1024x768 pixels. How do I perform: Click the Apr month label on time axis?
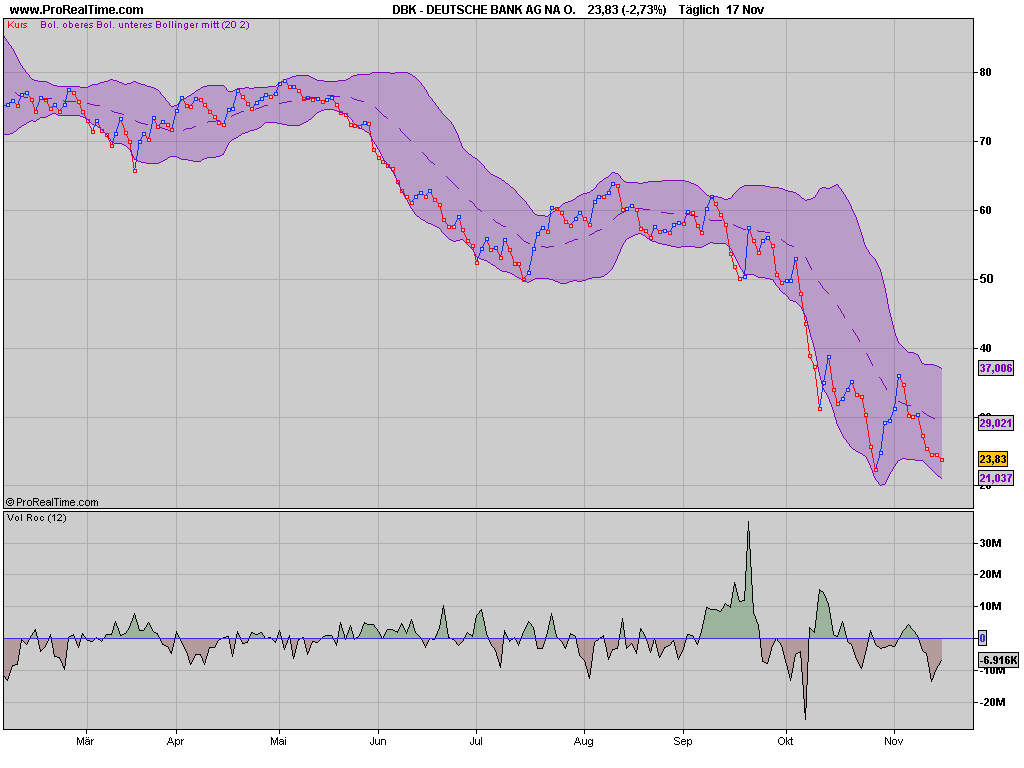[175, 741]
